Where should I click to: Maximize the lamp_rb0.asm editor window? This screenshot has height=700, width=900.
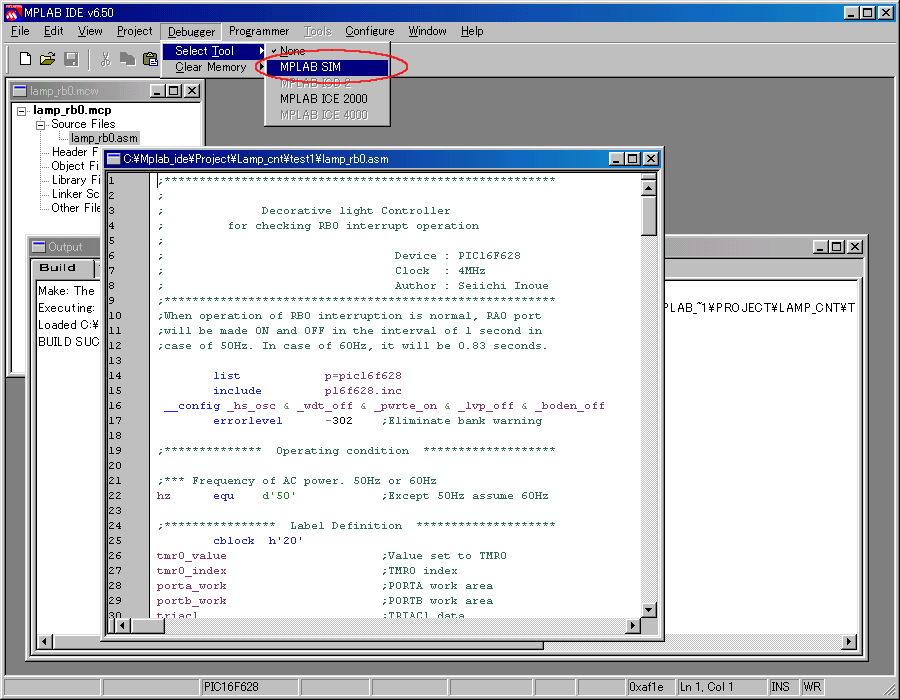coord(633,159)
